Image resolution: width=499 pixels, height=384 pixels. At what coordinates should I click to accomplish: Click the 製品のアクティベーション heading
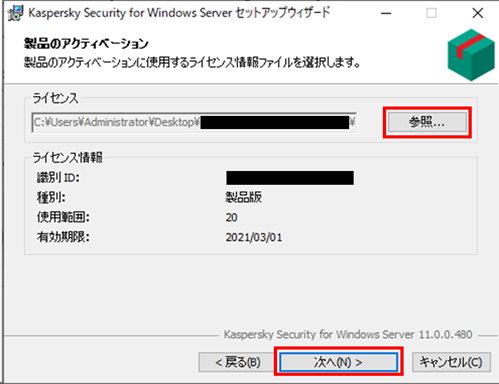[x=86, y=43]
